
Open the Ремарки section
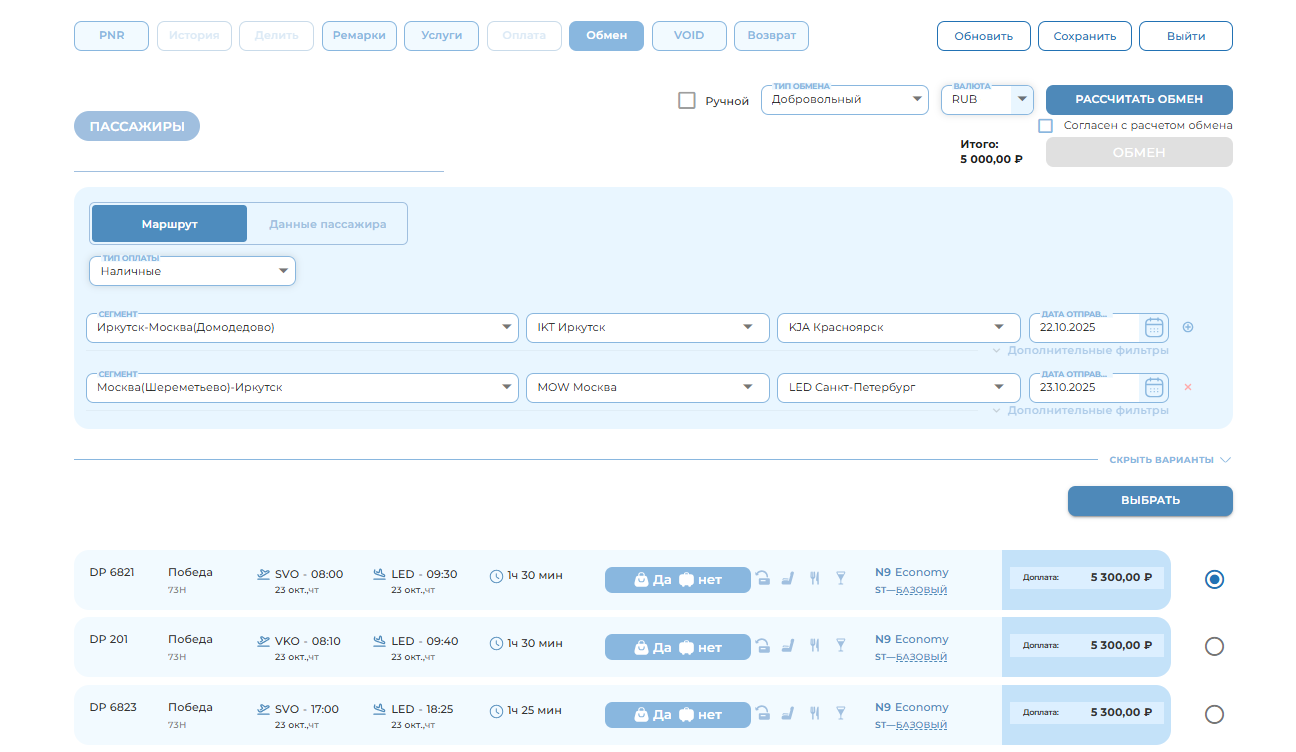(359, 35)
